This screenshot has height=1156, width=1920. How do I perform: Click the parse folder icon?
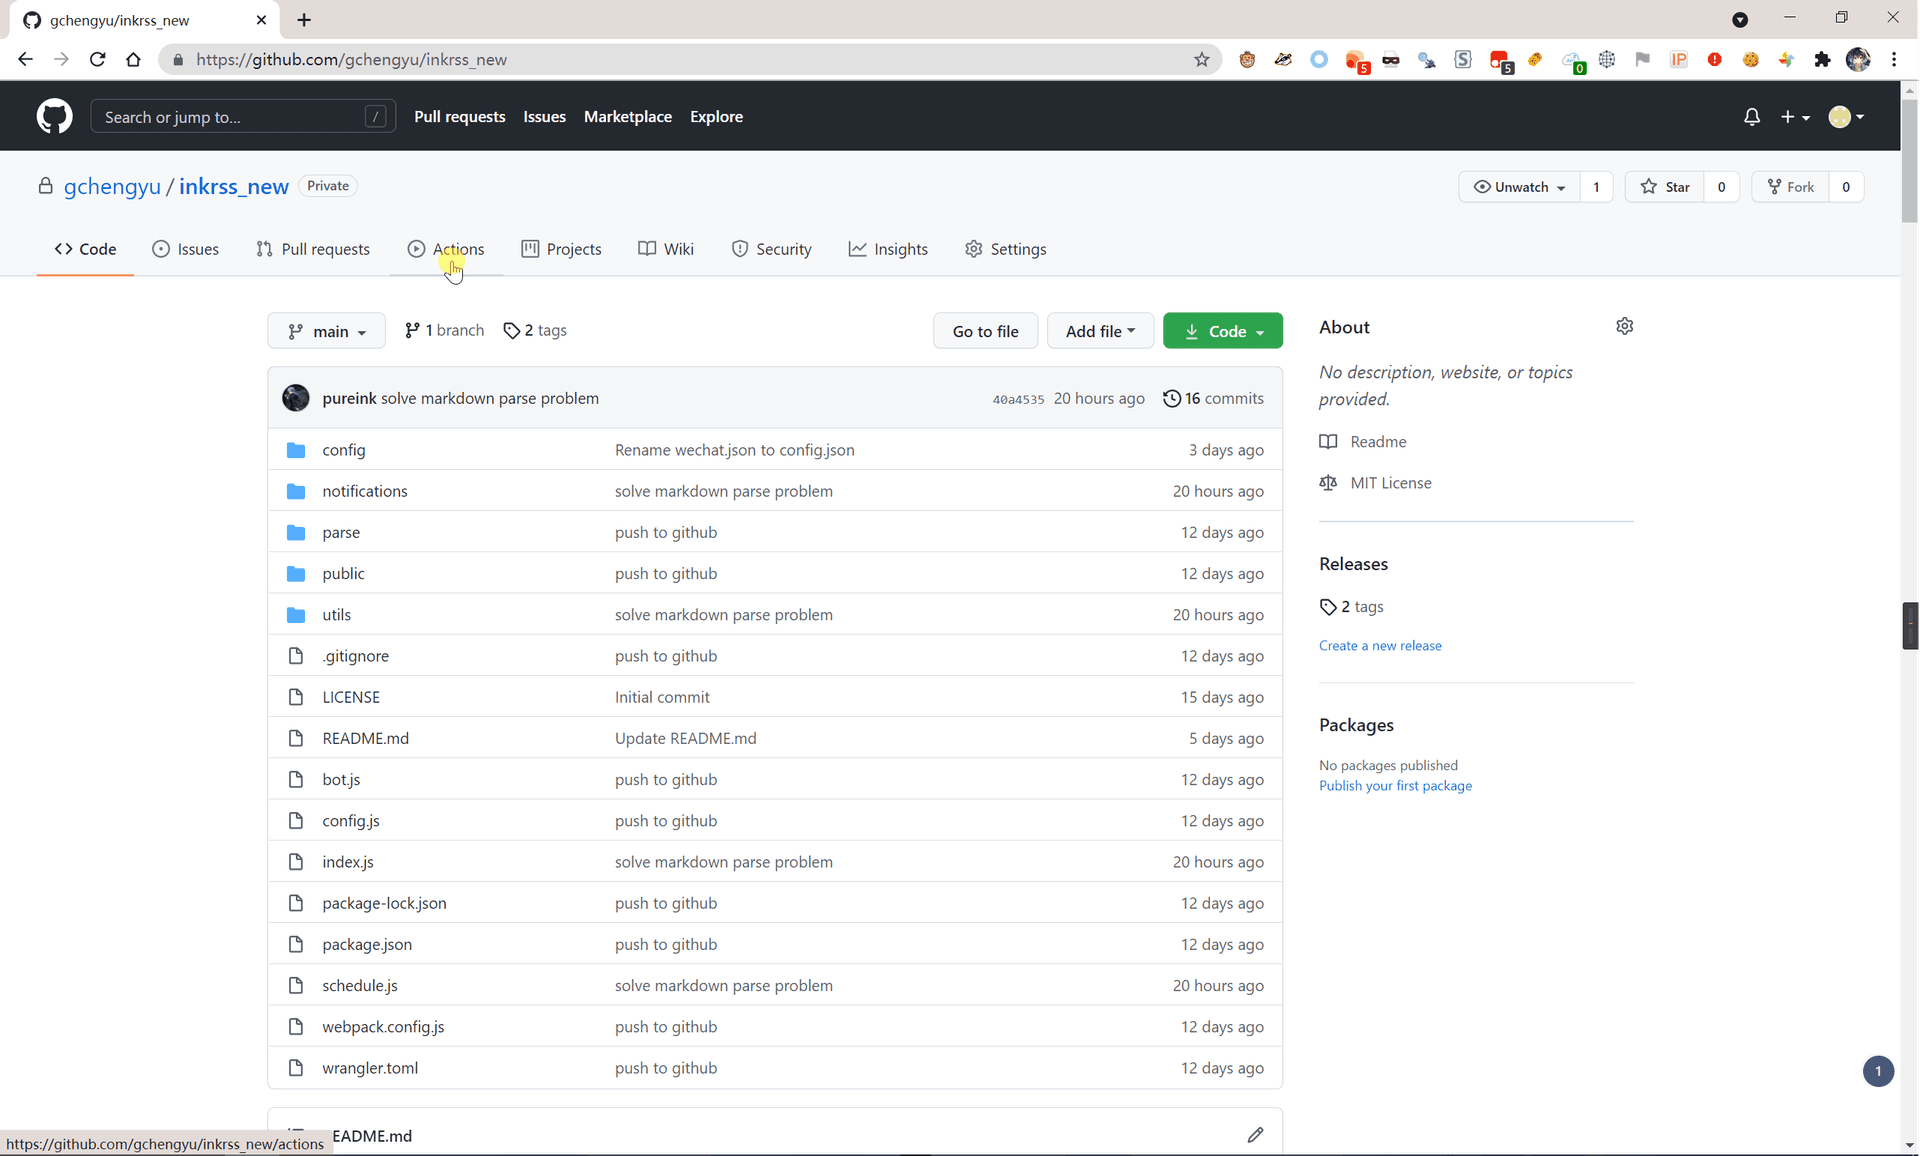coord(295,532)
